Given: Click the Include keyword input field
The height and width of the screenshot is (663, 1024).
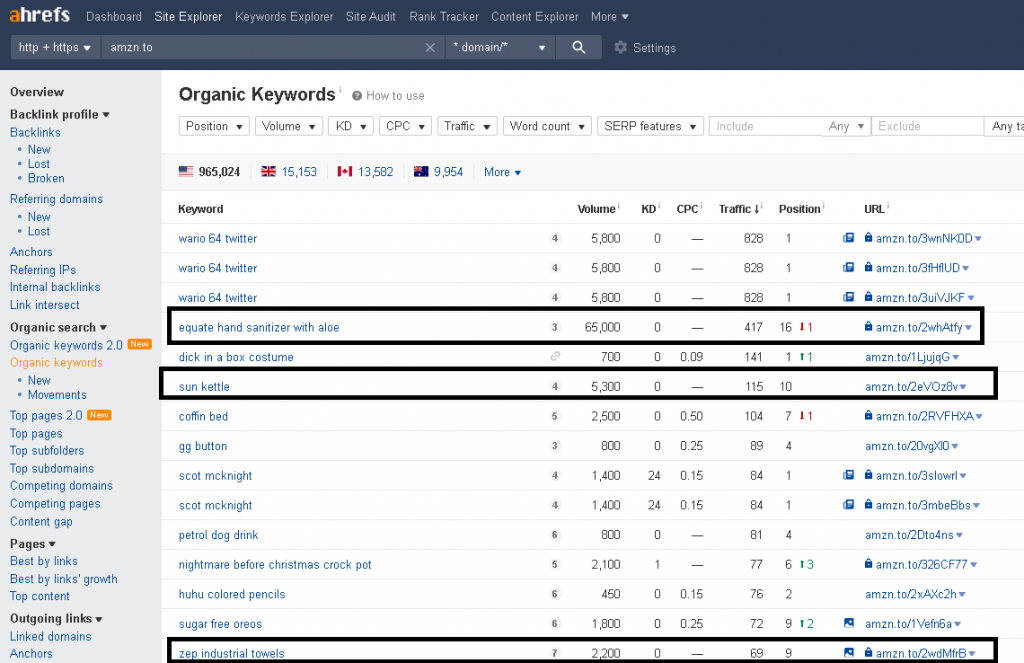Looking at the screenshot, I should [x=765, y=126].
